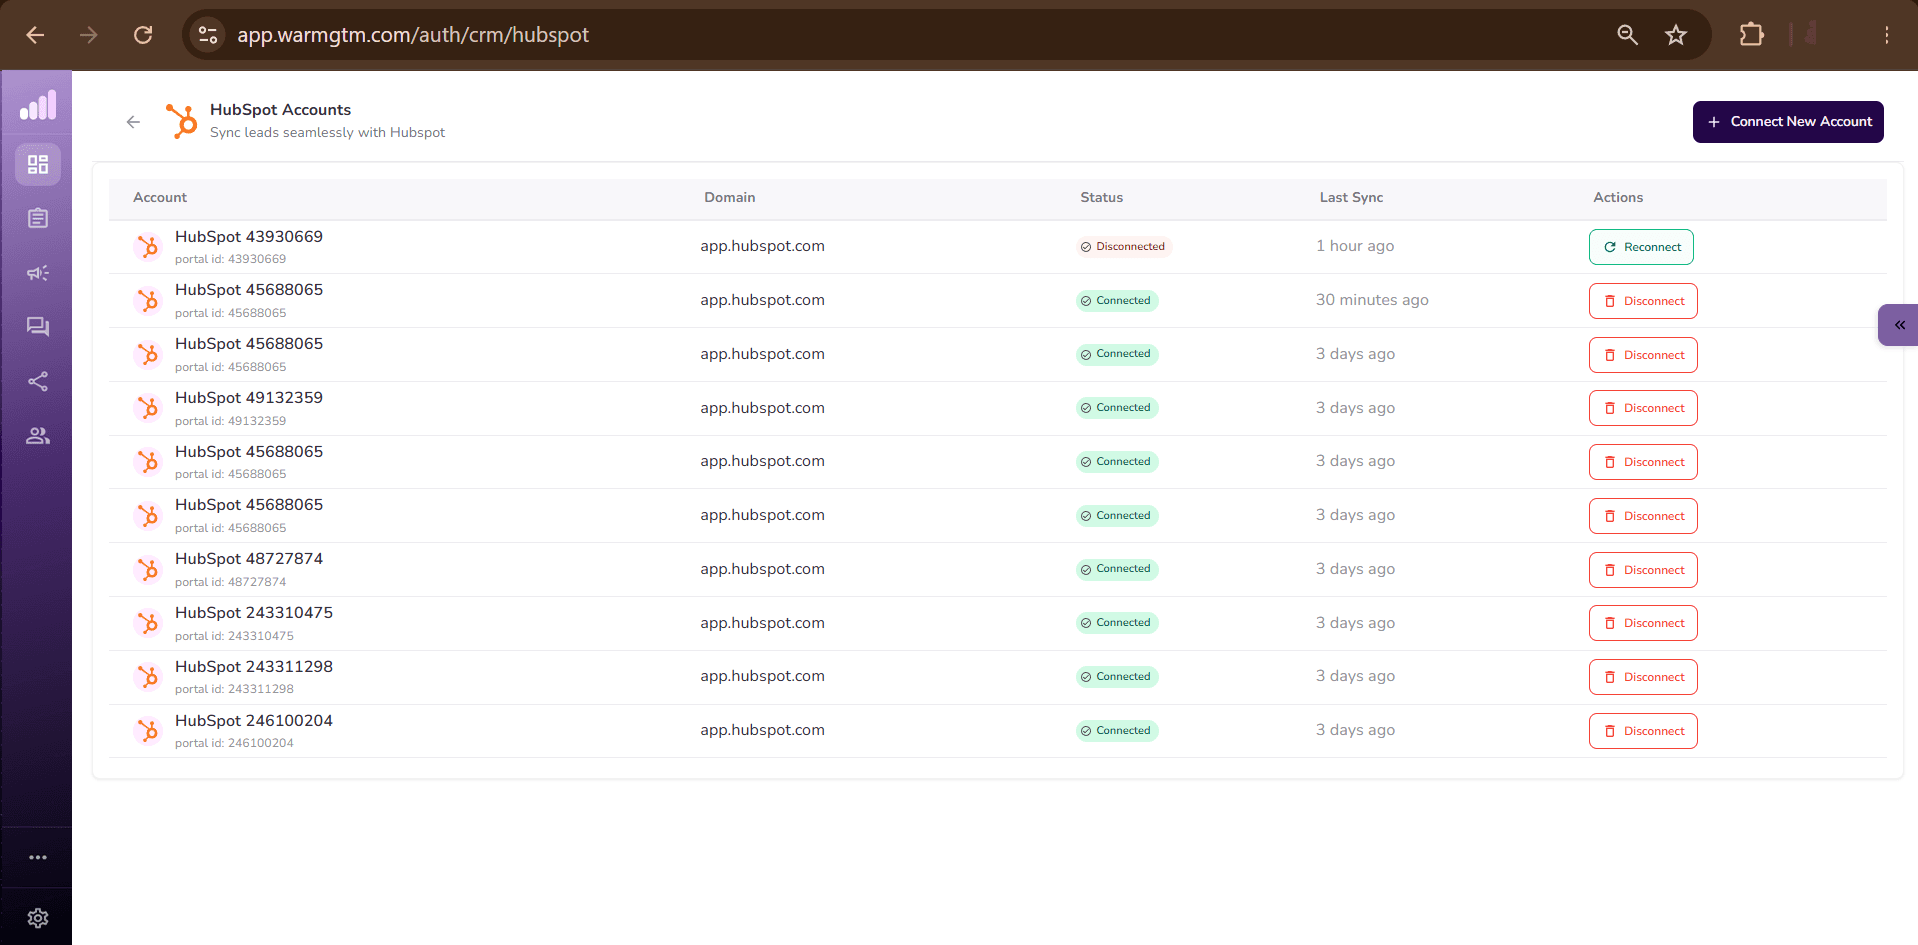Viewport: 1918px width, 945px height.
Task: Open the three-dots more menu in sidebar
Action: click(x=38, y=857)
